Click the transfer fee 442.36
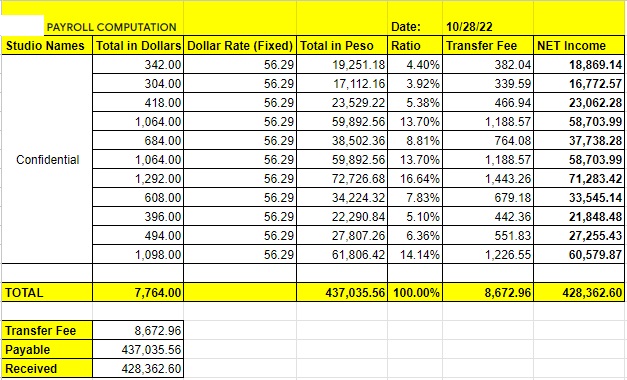 click(x=488, y=216)
